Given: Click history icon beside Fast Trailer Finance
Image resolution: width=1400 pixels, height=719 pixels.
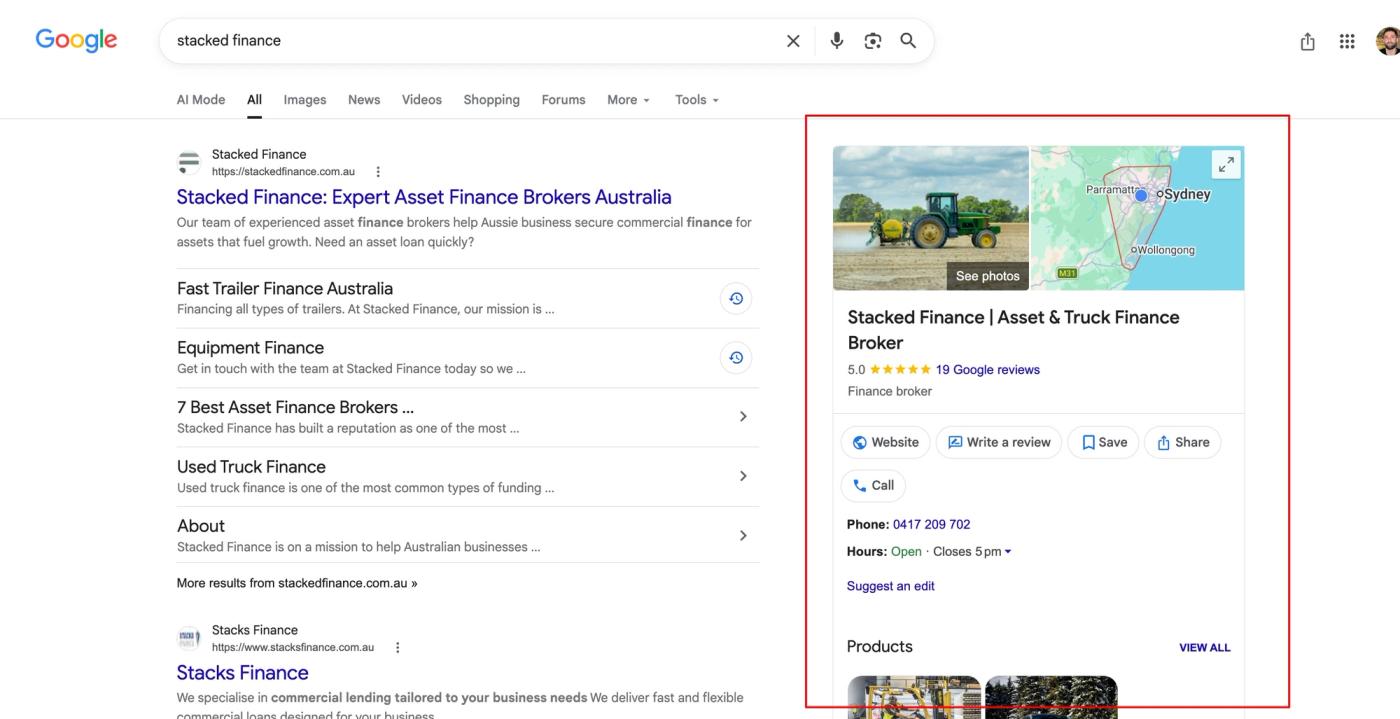Looking at the screenshot, I should (736, 298).
